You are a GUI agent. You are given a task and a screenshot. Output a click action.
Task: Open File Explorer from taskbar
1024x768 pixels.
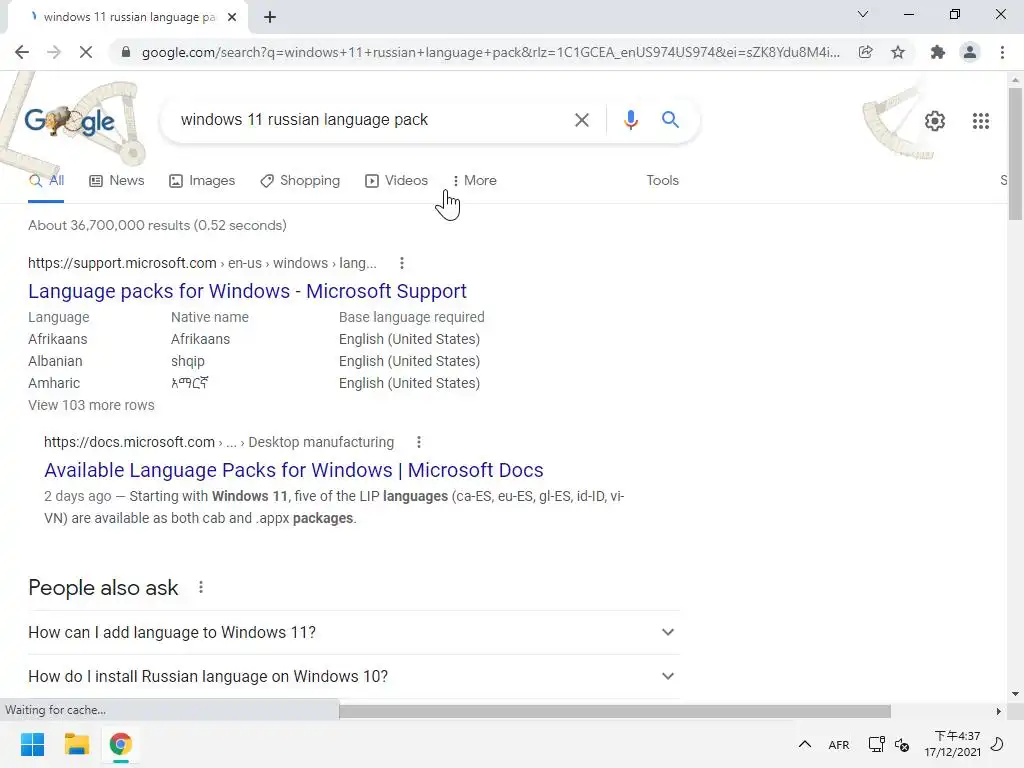point(76,744)
